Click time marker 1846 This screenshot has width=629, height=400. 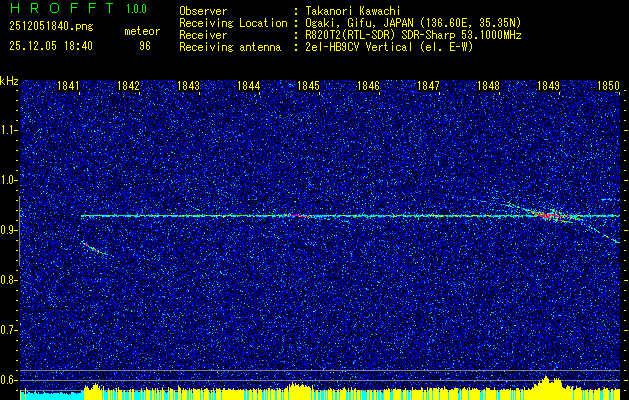[x=368, y=85]
